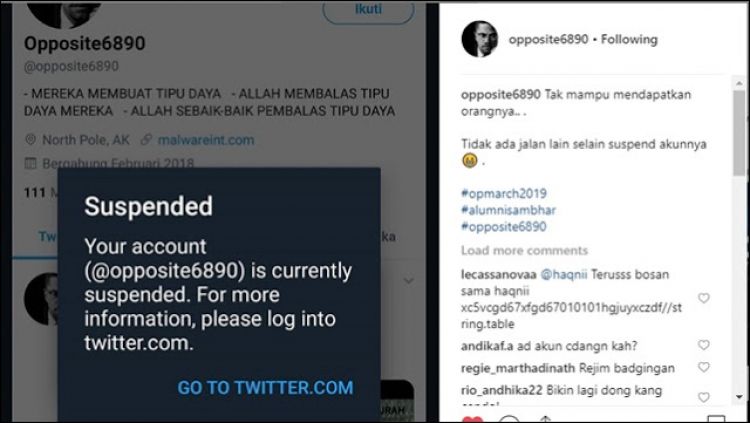
Task: Open the comment bubble icon under post
Action: coord(508,419)
